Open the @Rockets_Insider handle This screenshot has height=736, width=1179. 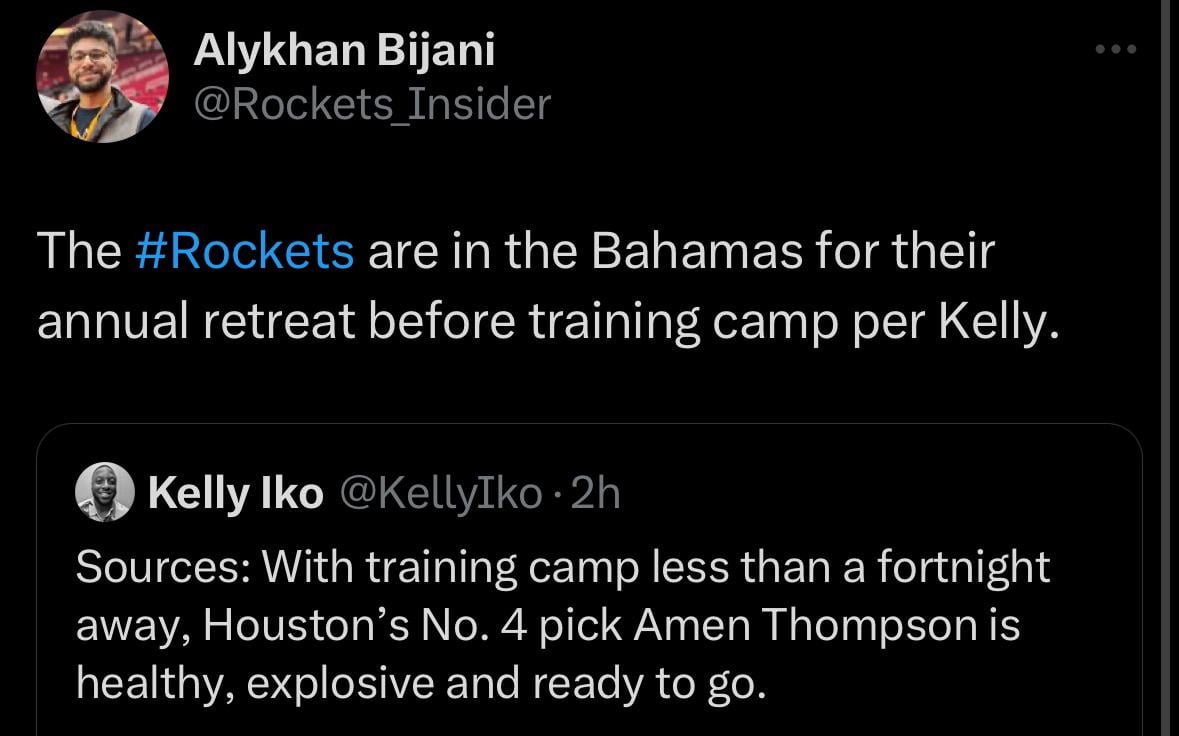371,103
